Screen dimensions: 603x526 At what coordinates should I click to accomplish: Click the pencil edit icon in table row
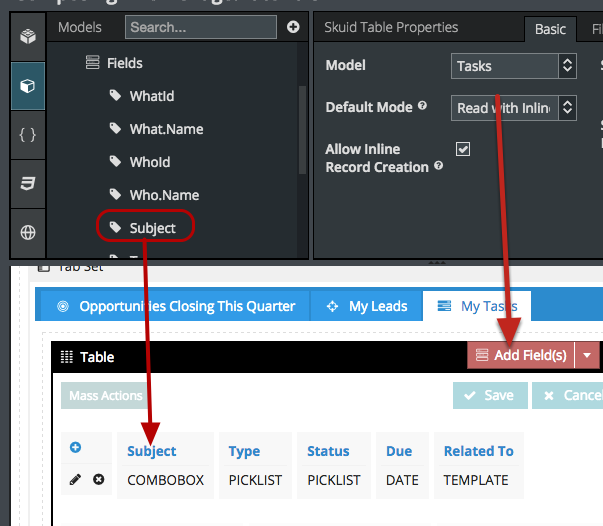[75, 480]
